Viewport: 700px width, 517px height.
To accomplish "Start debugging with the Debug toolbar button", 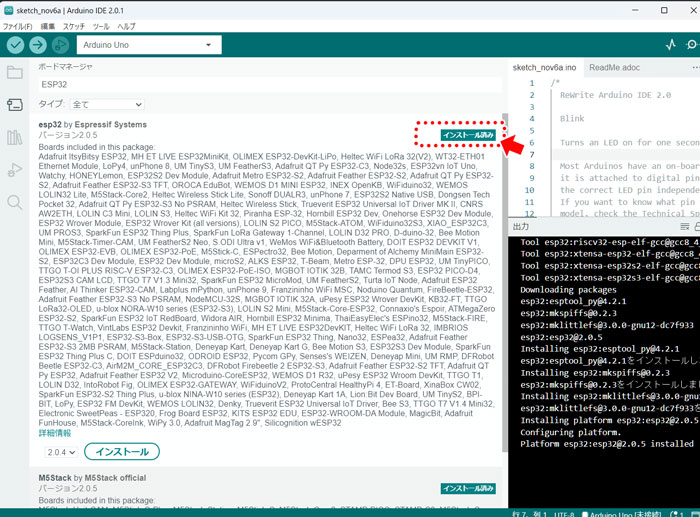I will coord(60,45).
